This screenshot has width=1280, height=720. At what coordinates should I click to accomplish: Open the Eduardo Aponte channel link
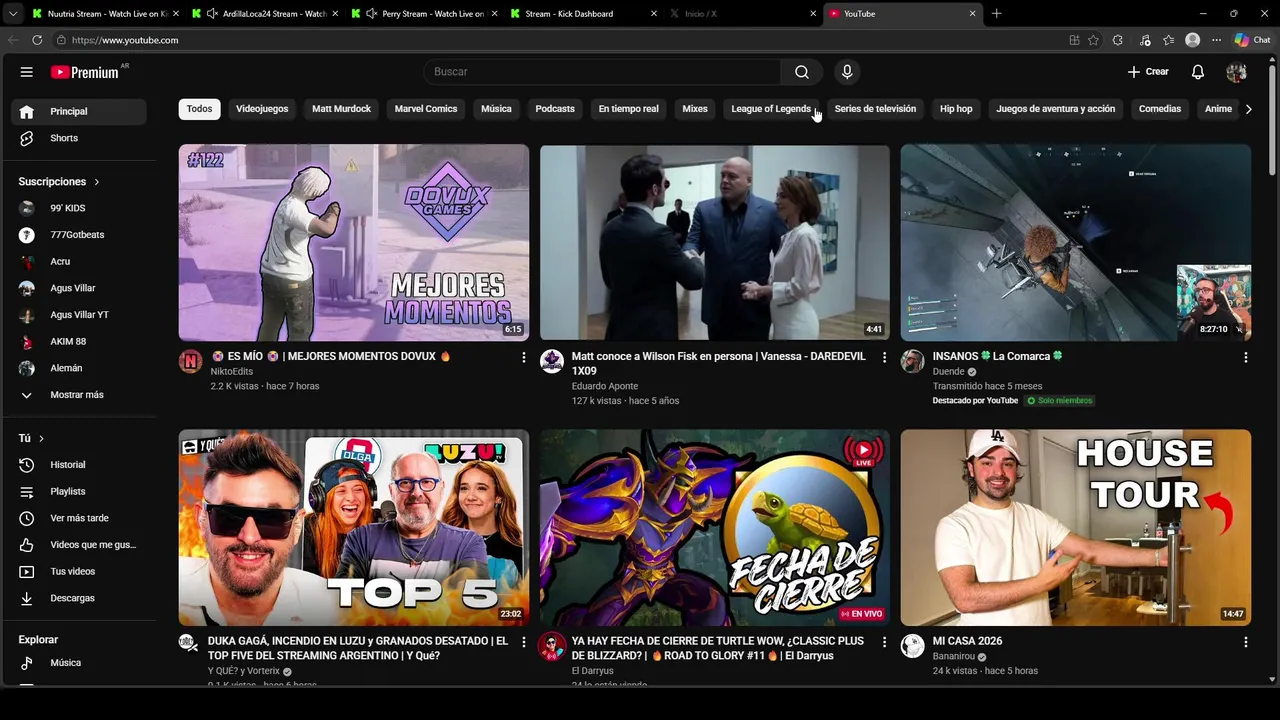605,386
